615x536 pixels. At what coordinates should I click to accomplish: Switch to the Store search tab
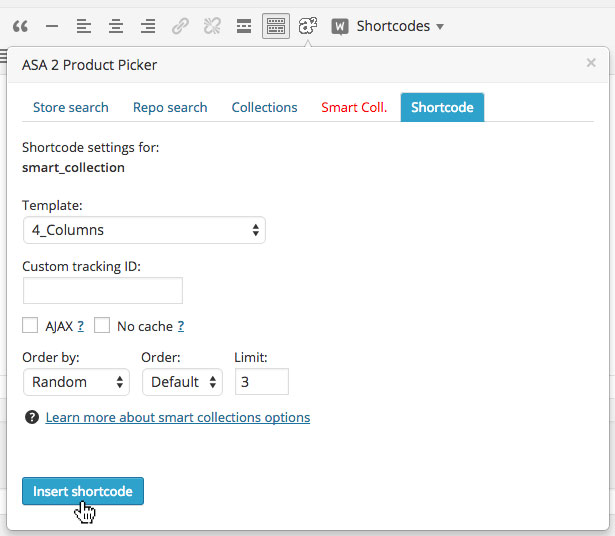coord(71,107)
